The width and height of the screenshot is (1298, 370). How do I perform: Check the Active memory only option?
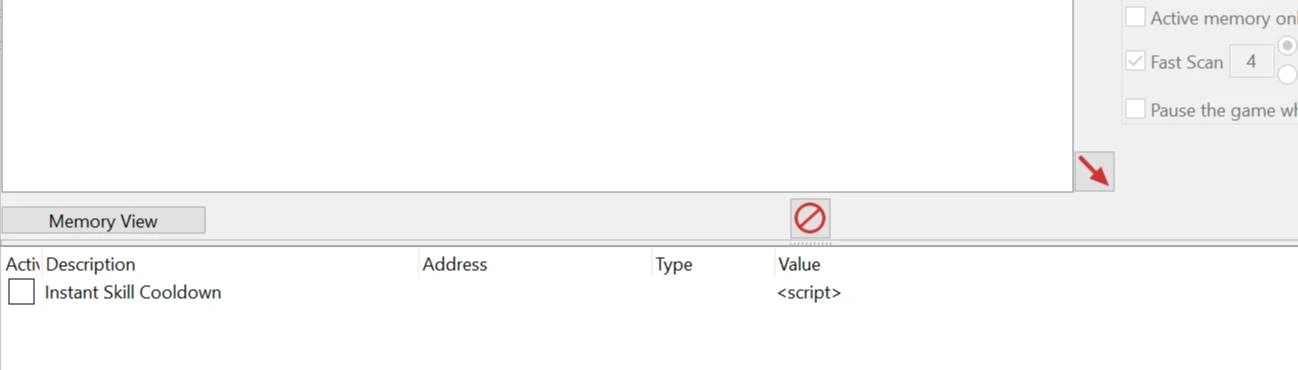(1135, 17)
